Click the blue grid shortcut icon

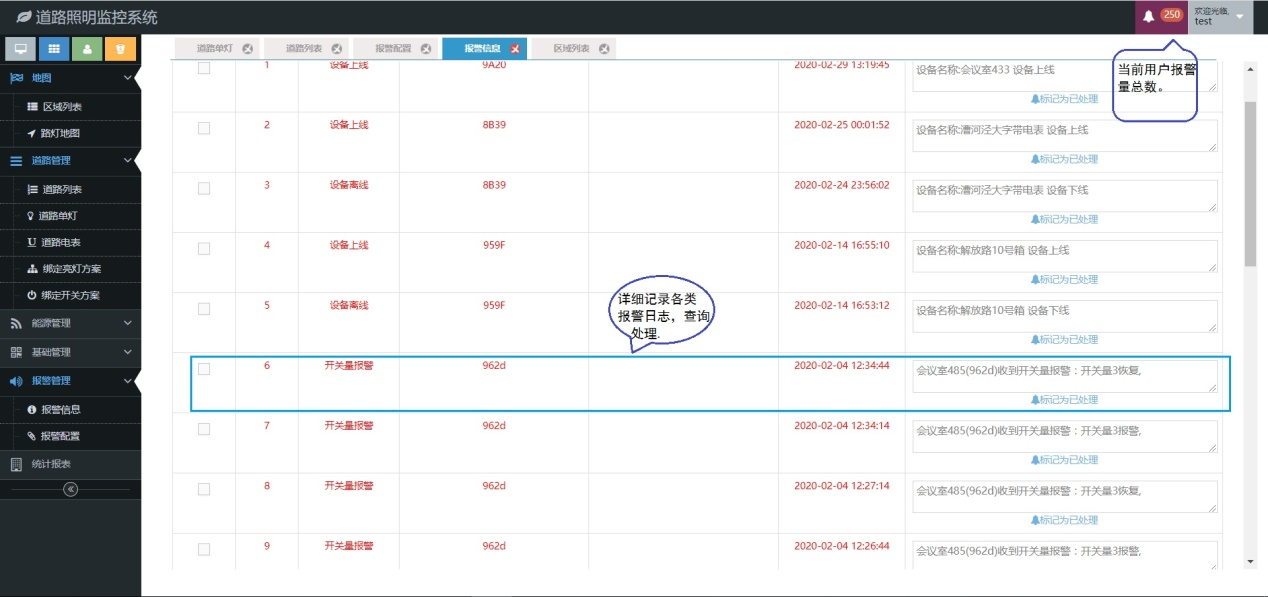[54, 48]
